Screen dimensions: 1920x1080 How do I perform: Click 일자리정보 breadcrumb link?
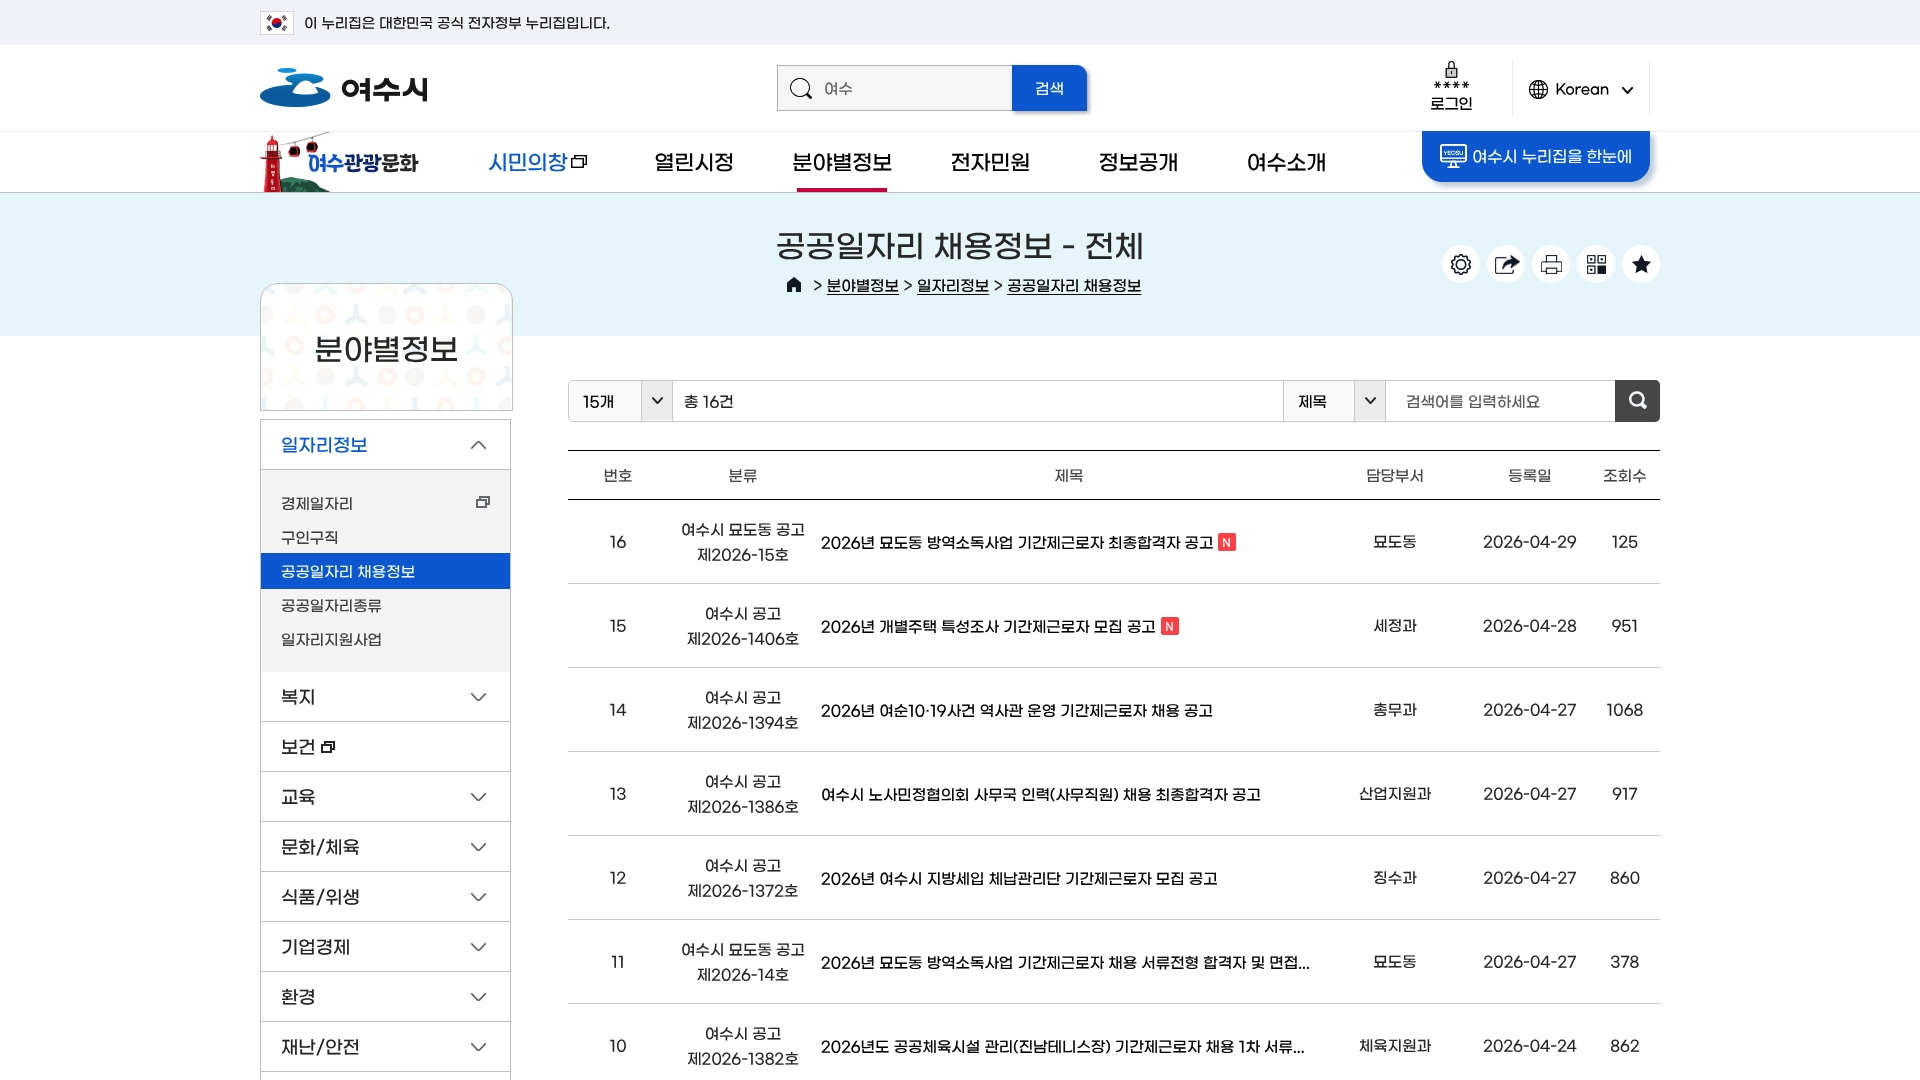pyautogui.click(x=952, y=285)
